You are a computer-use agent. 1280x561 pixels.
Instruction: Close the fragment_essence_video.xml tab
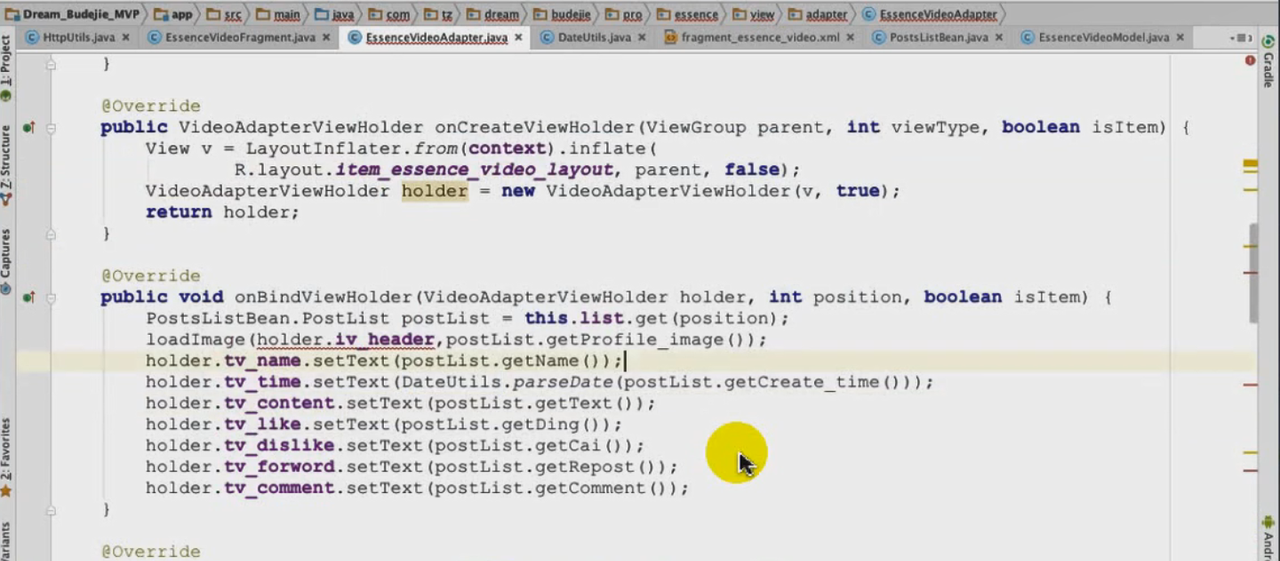[848, 38]
